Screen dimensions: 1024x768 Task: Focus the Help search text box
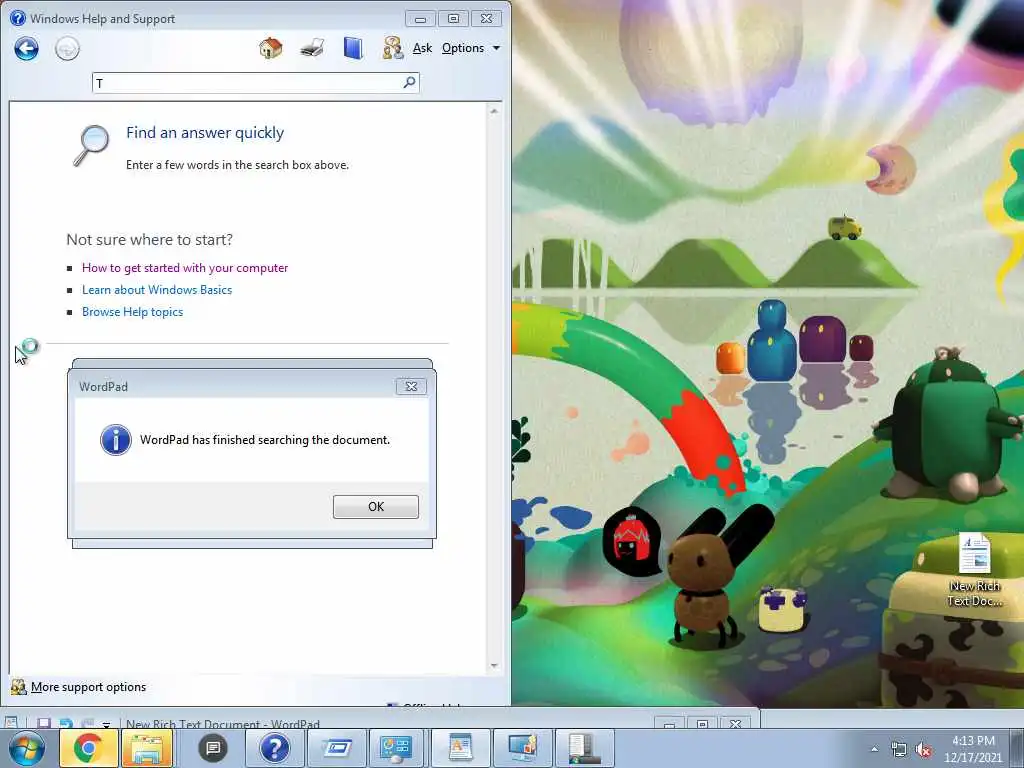248,83
